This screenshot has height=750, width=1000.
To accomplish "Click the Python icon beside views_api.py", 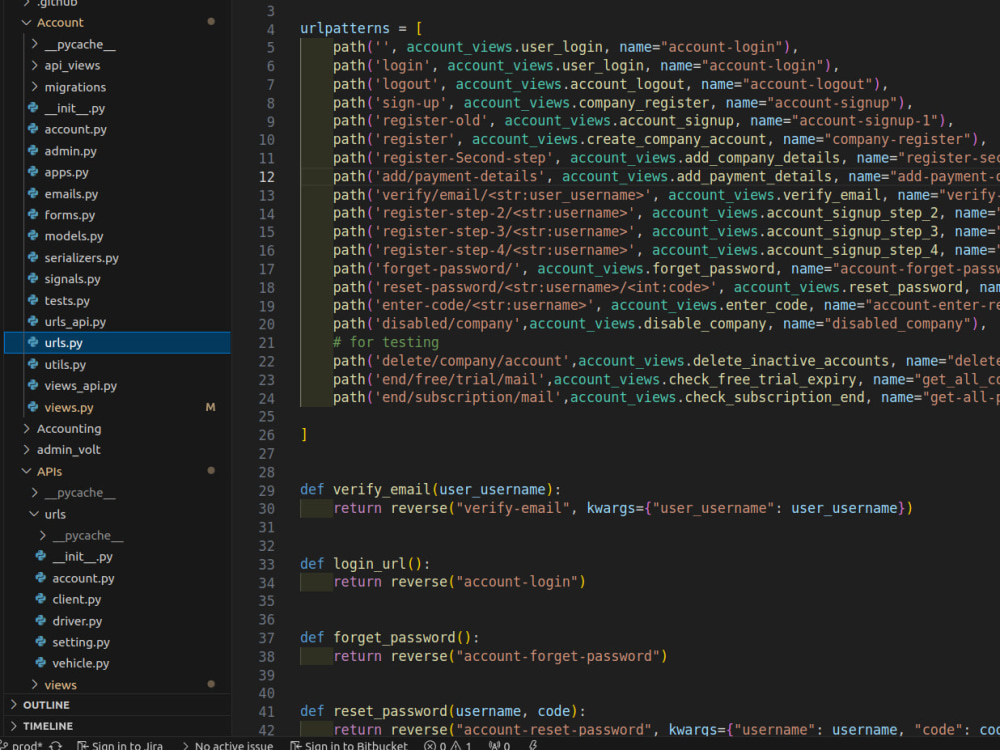I will pyautogui.click(x=33, y=385).
